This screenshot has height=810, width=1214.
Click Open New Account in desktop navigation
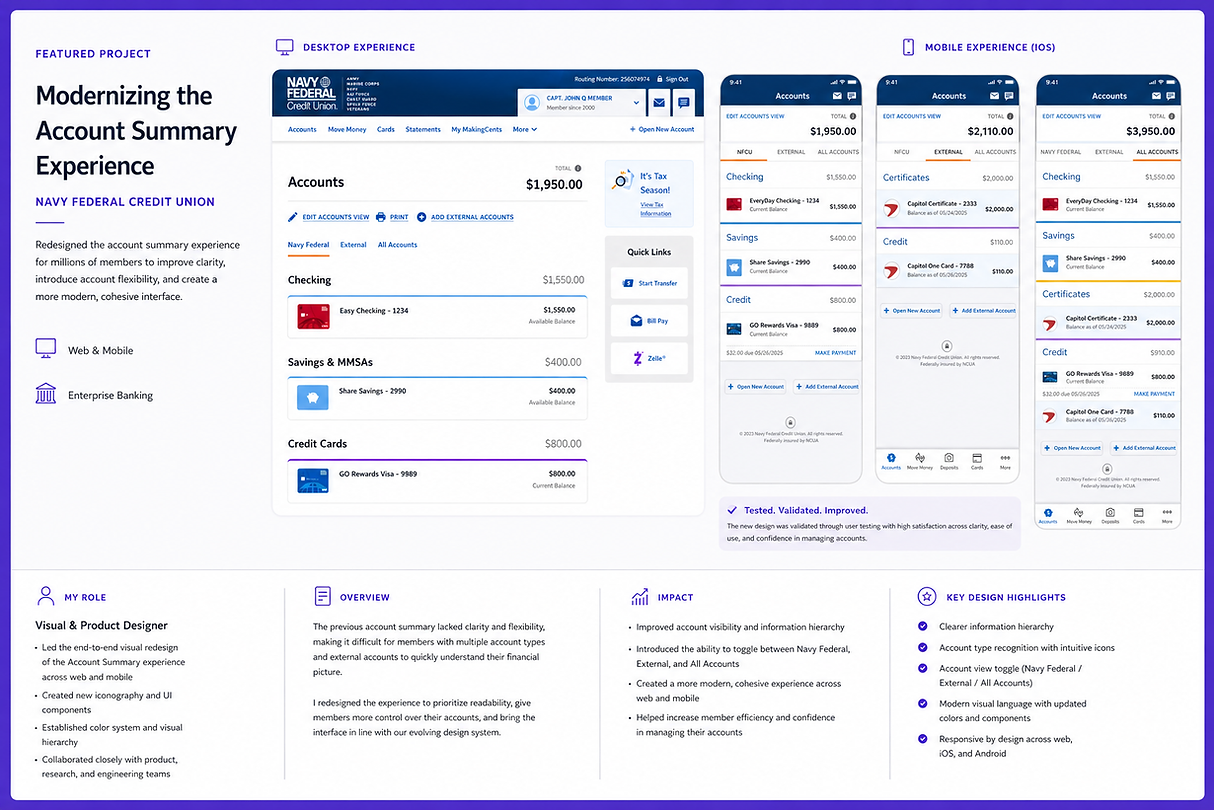662,129
